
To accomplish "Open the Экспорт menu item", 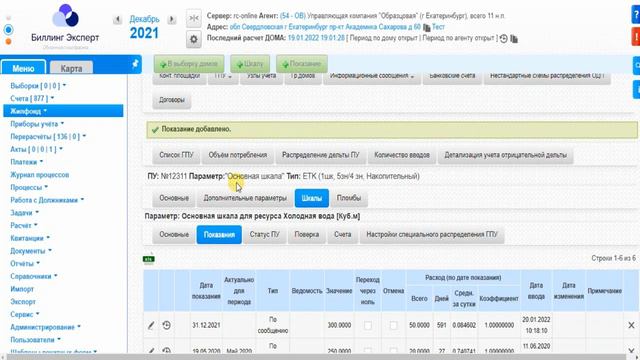I will coord(23,302).
